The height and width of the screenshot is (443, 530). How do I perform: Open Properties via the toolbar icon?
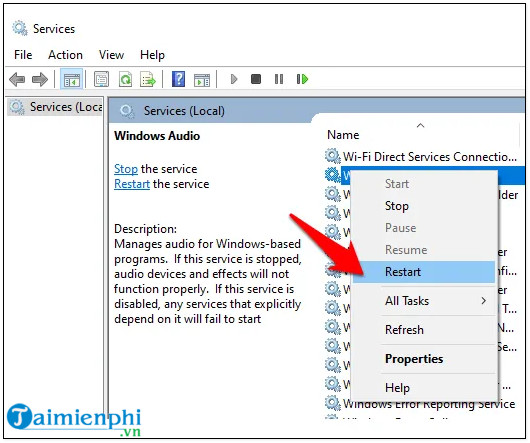tap(101, 80)
